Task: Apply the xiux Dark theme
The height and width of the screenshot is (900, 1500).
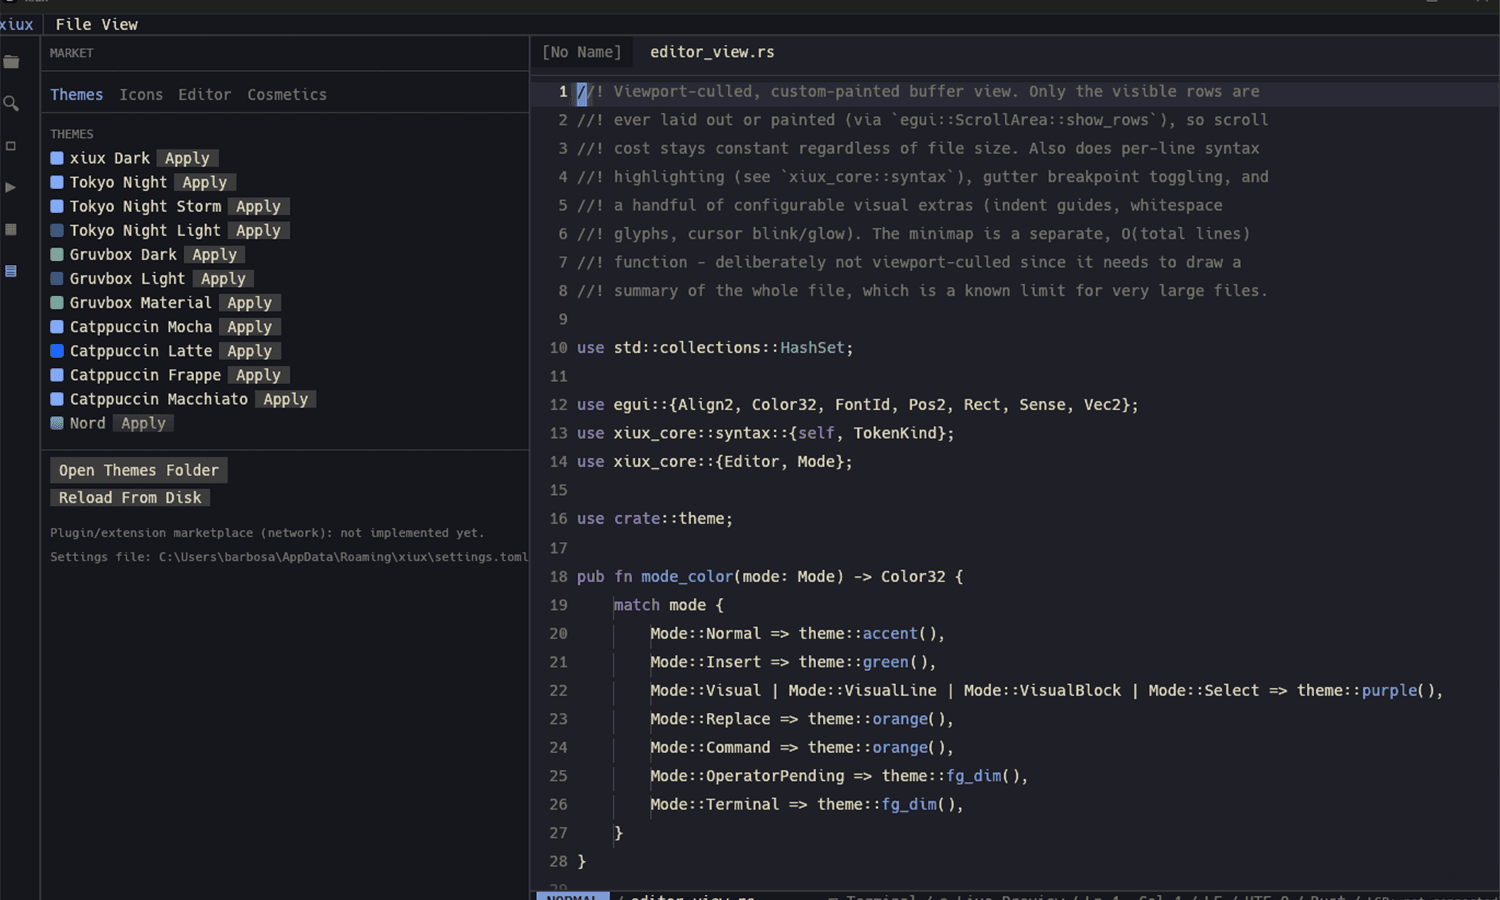Action: (187, 158)
